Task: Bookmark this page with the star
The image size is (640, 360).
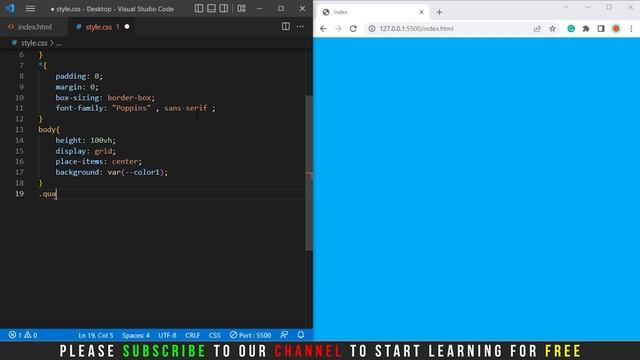Action: tap(552, 29)
